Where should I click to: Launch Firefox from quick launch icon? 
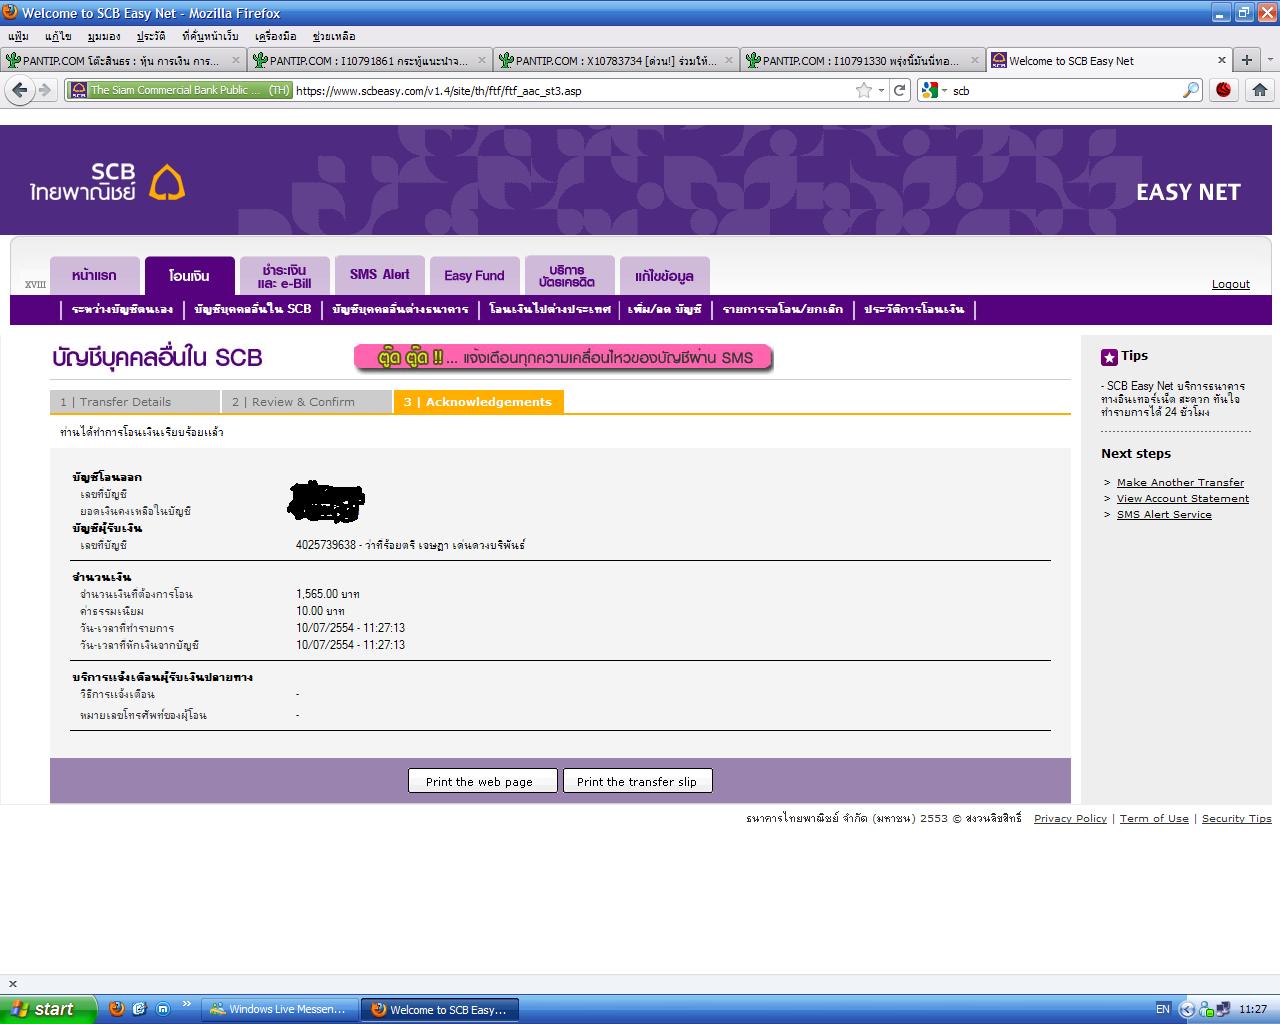(x=116, y=1009)
